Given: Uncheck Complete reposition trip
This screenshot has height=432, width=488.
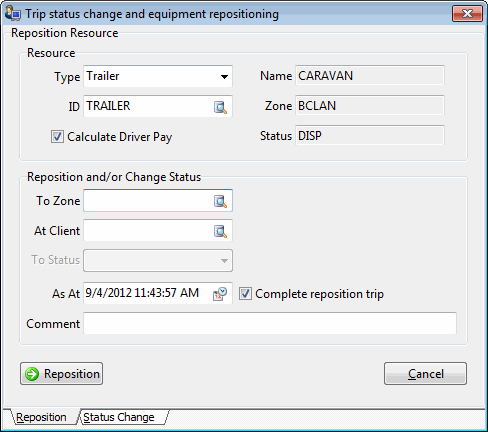Looking at the screenshot, I should pos(245,294).
